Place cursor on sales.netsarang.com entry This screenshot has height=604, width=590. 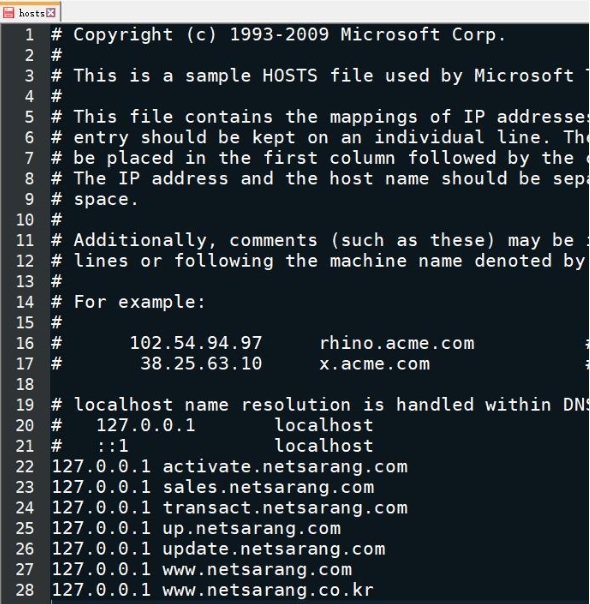click(268, 487)
